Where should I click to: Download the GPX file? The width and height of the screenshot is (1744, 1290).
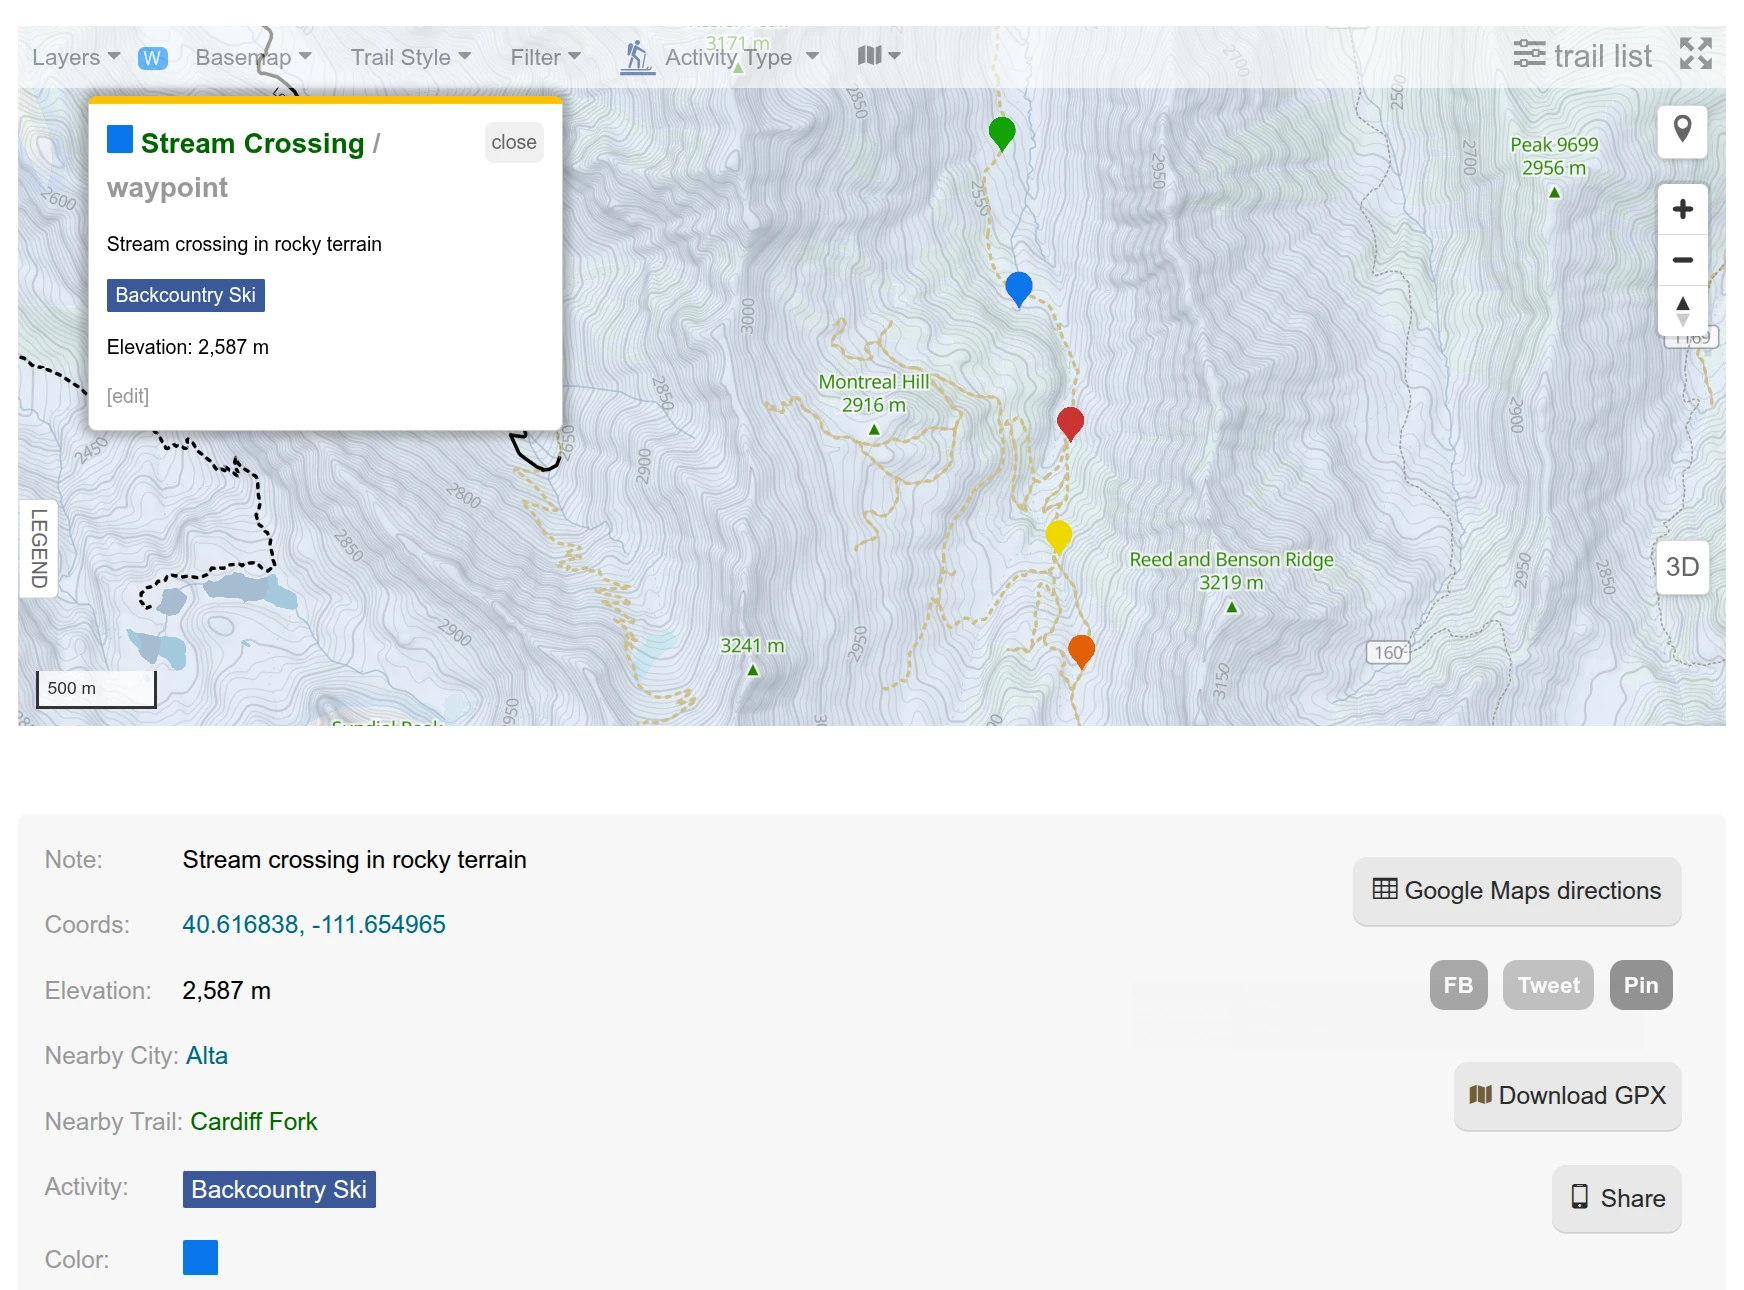point(1567,1096)
